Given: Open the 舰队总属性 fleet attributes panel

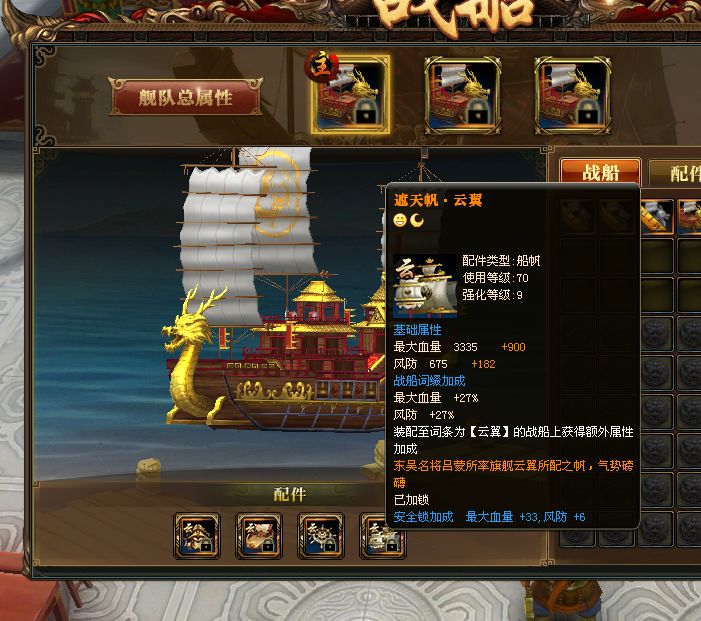Looking at the screenshot, I should click(x=186, y=97).
